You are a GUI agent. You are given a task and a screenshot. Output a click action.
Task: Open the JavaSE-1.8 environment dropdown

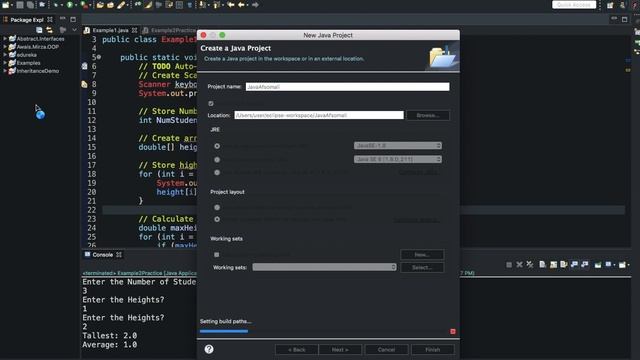coord(398,146)
